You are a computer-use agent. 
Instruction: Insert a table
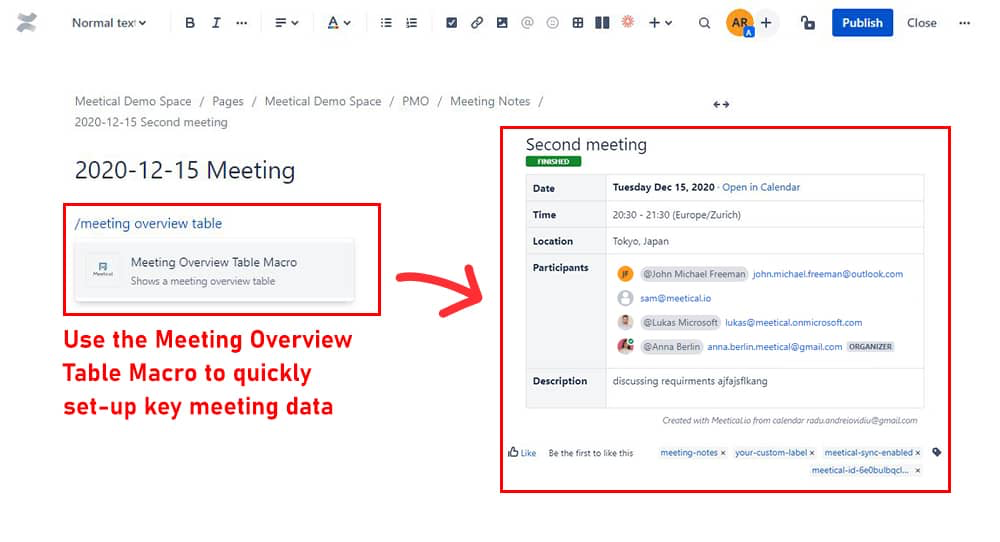point(578,23)
